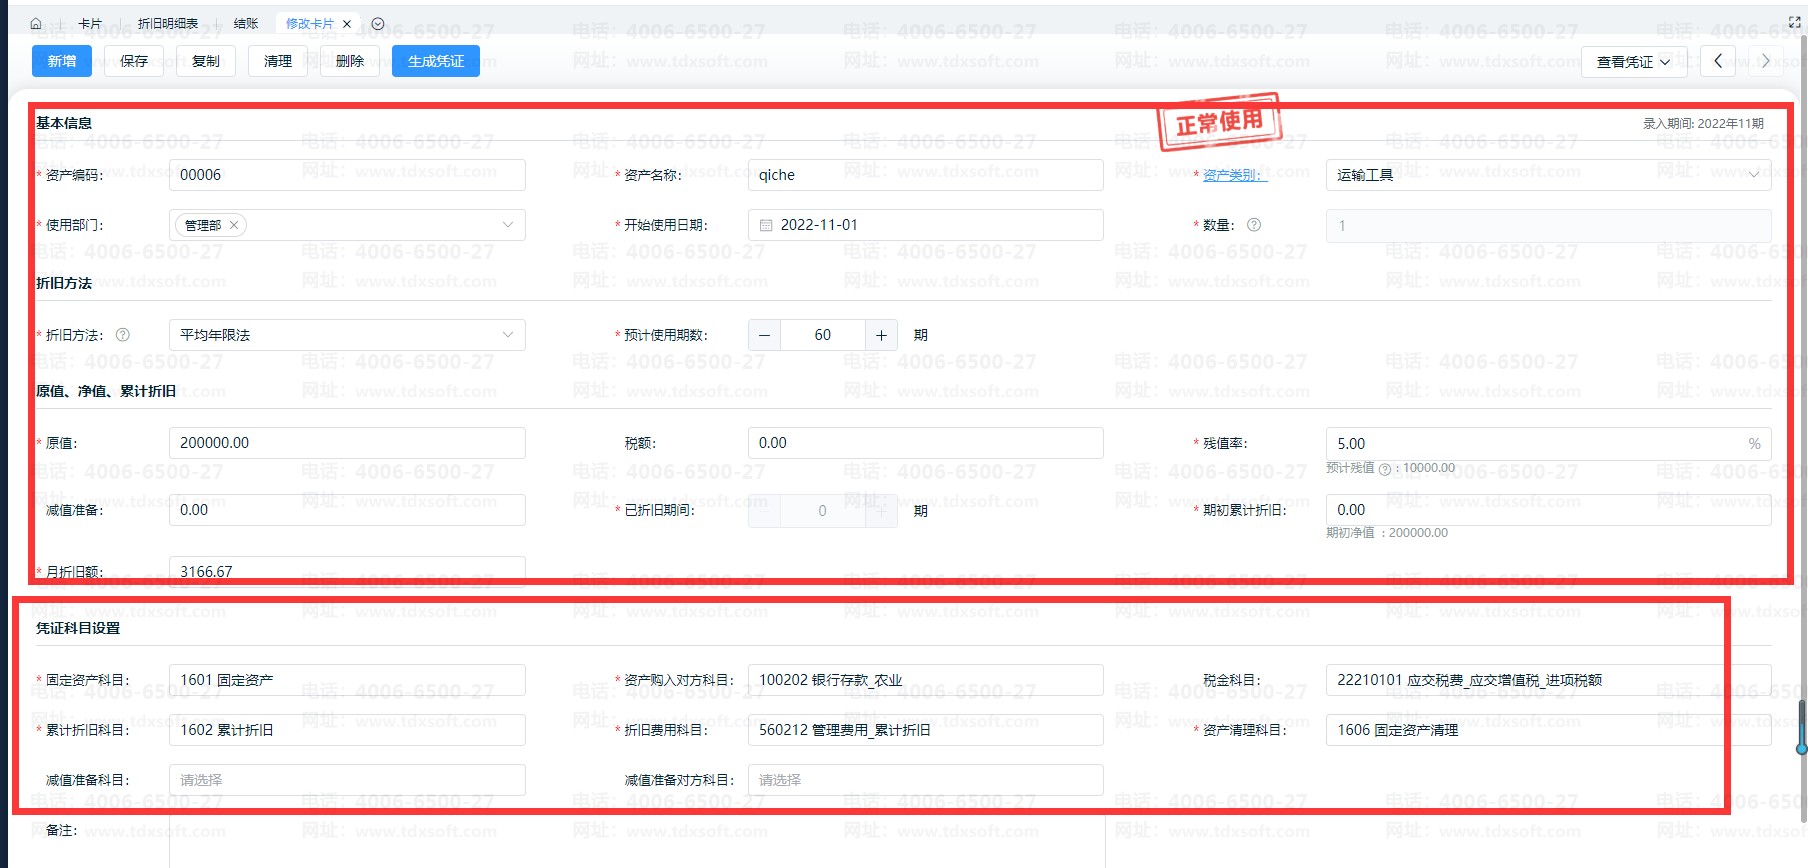Click the help icon beside 数量
Viewport: 1808px width, 868px height.
(x=1254, y=225)
